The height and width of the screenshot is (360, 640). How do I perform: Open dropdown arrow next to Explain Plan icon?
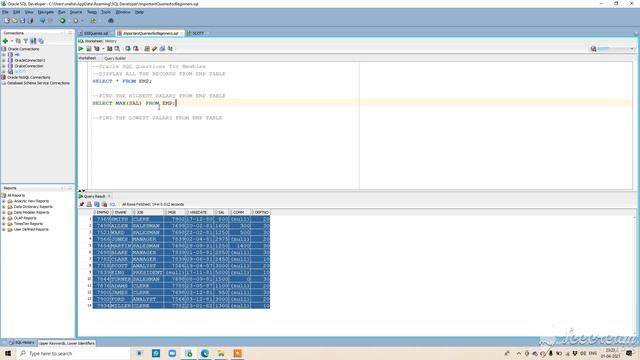[103, 49]
